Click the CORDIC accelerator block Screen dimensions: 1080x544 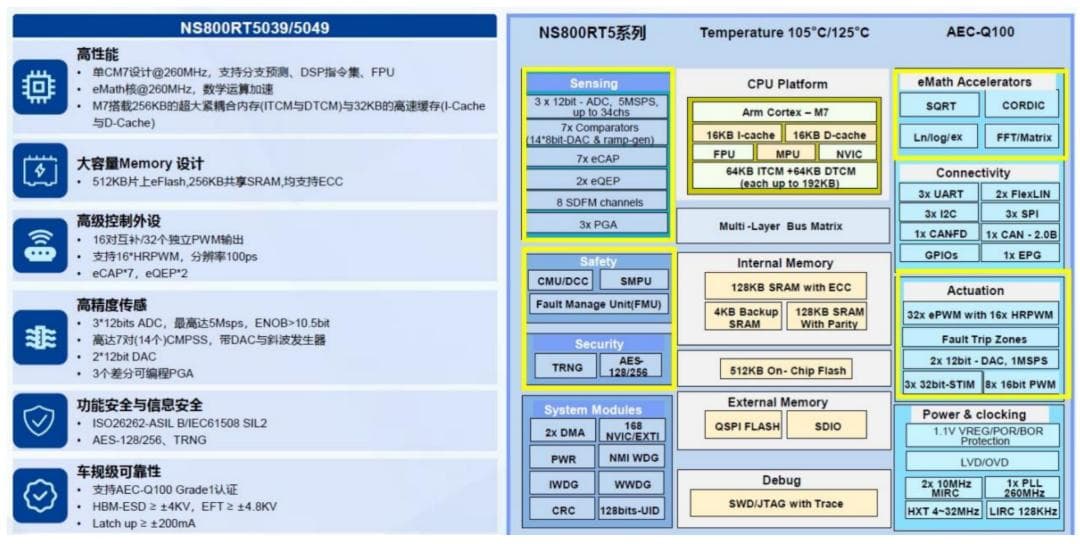coord(1022,106)
